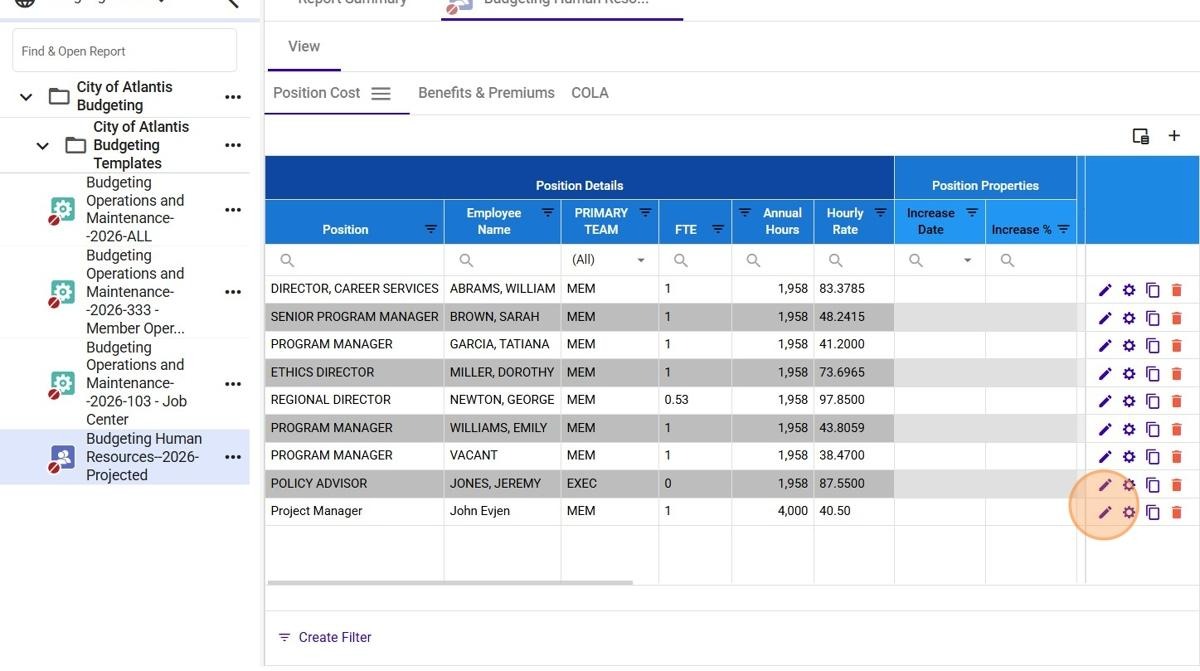This screenshot has width=1200, height=671.
Task: Delete the WILLIAMS, EMILY row
Action: coord(1176,429)
